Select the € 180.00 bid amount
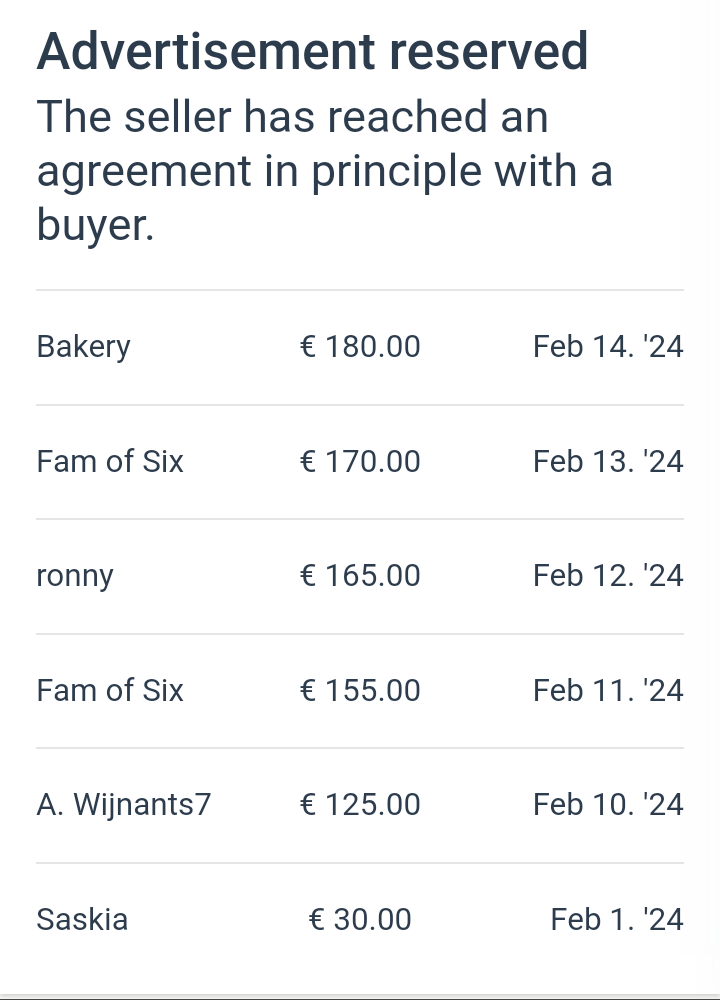The width and height of the screenshot is (720, 1000). 360,347
